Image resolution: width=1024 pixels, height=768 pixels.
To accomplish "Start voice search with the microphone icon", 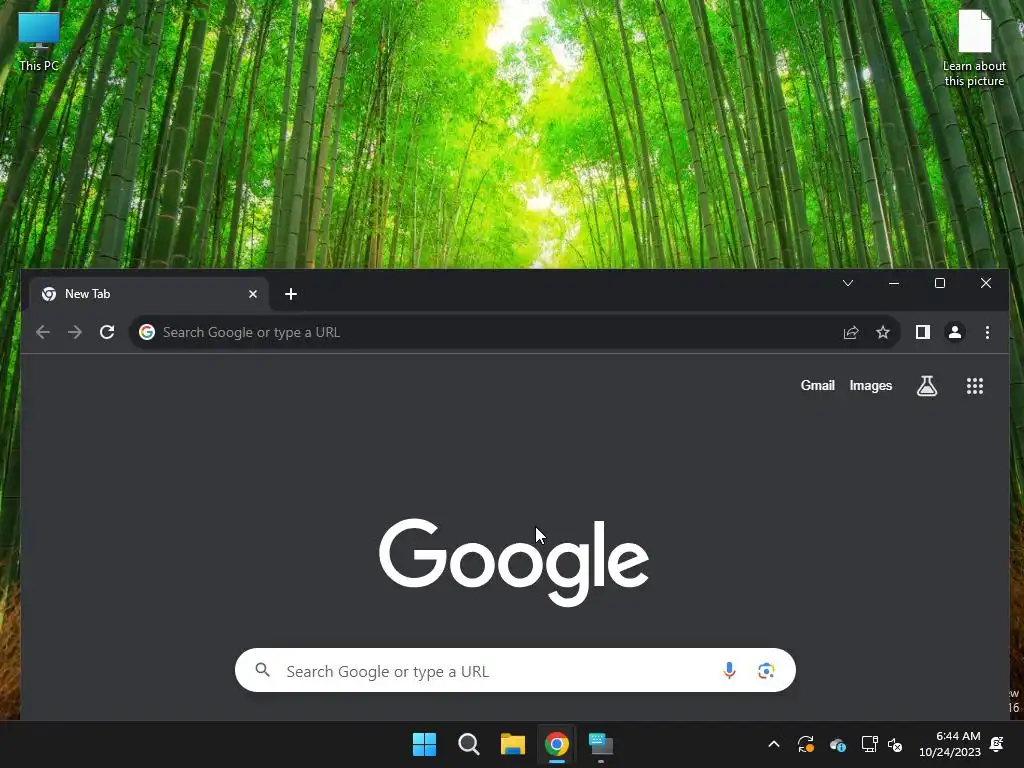I will (x=729, y=671).
